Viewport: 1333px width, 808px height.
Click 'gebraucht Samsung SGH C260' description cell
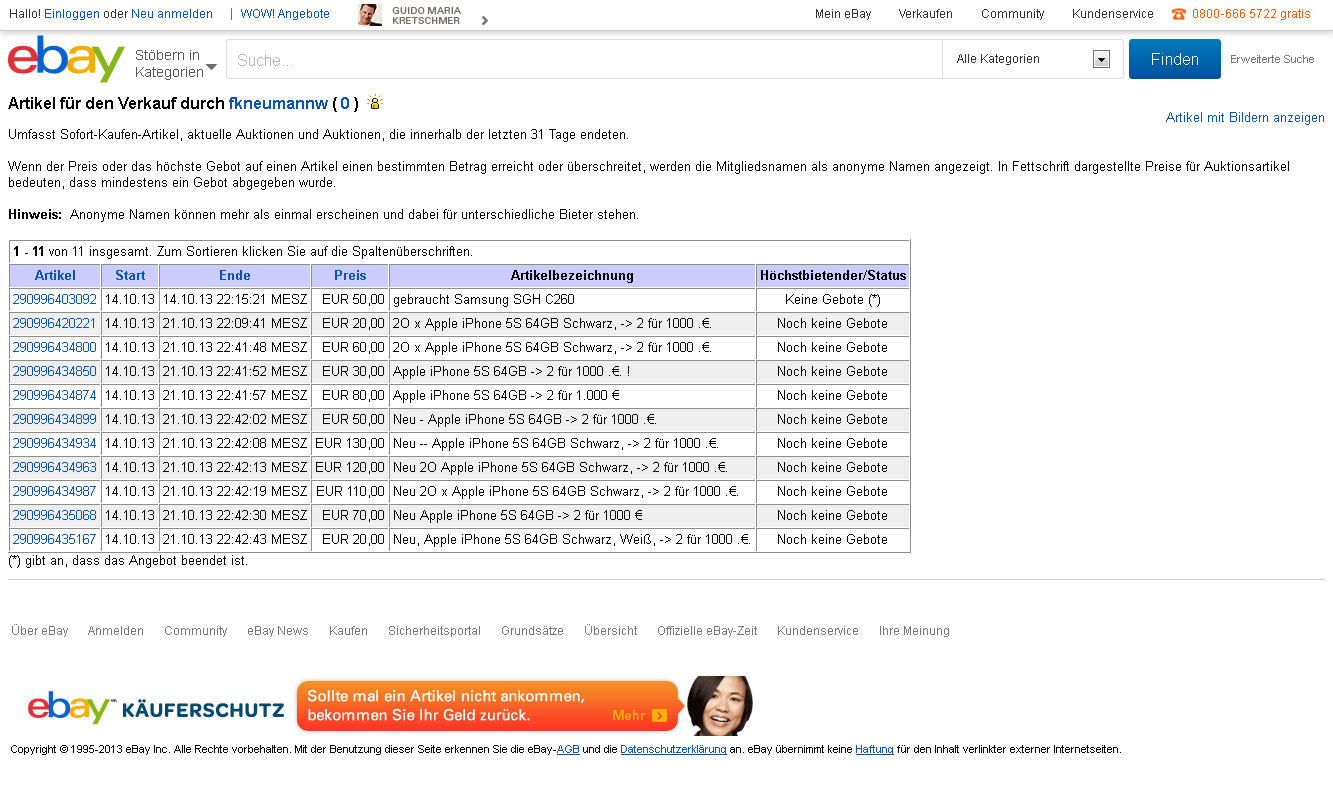tap(572, 300)
